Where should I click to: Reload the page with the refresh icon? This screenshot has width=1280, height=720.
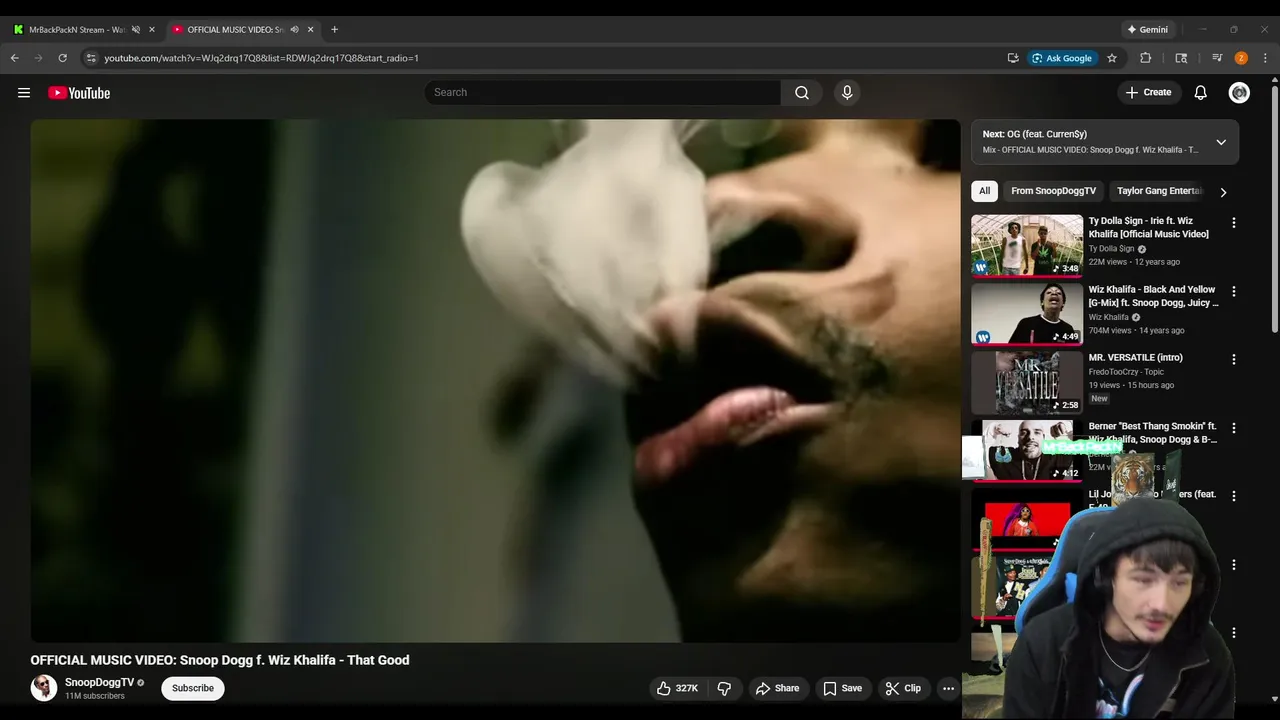[62, 58]
